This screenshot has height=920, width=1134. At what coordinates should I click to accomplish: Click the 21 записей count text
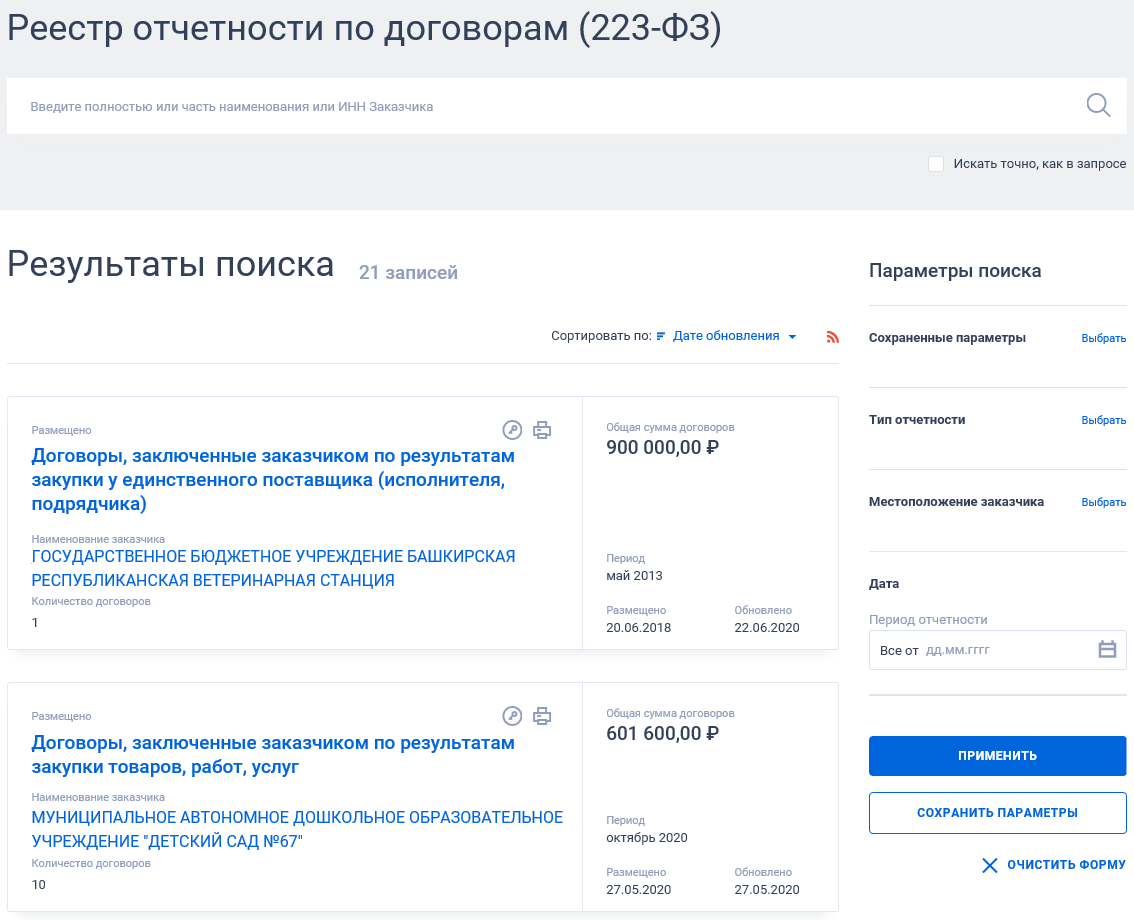408,273
